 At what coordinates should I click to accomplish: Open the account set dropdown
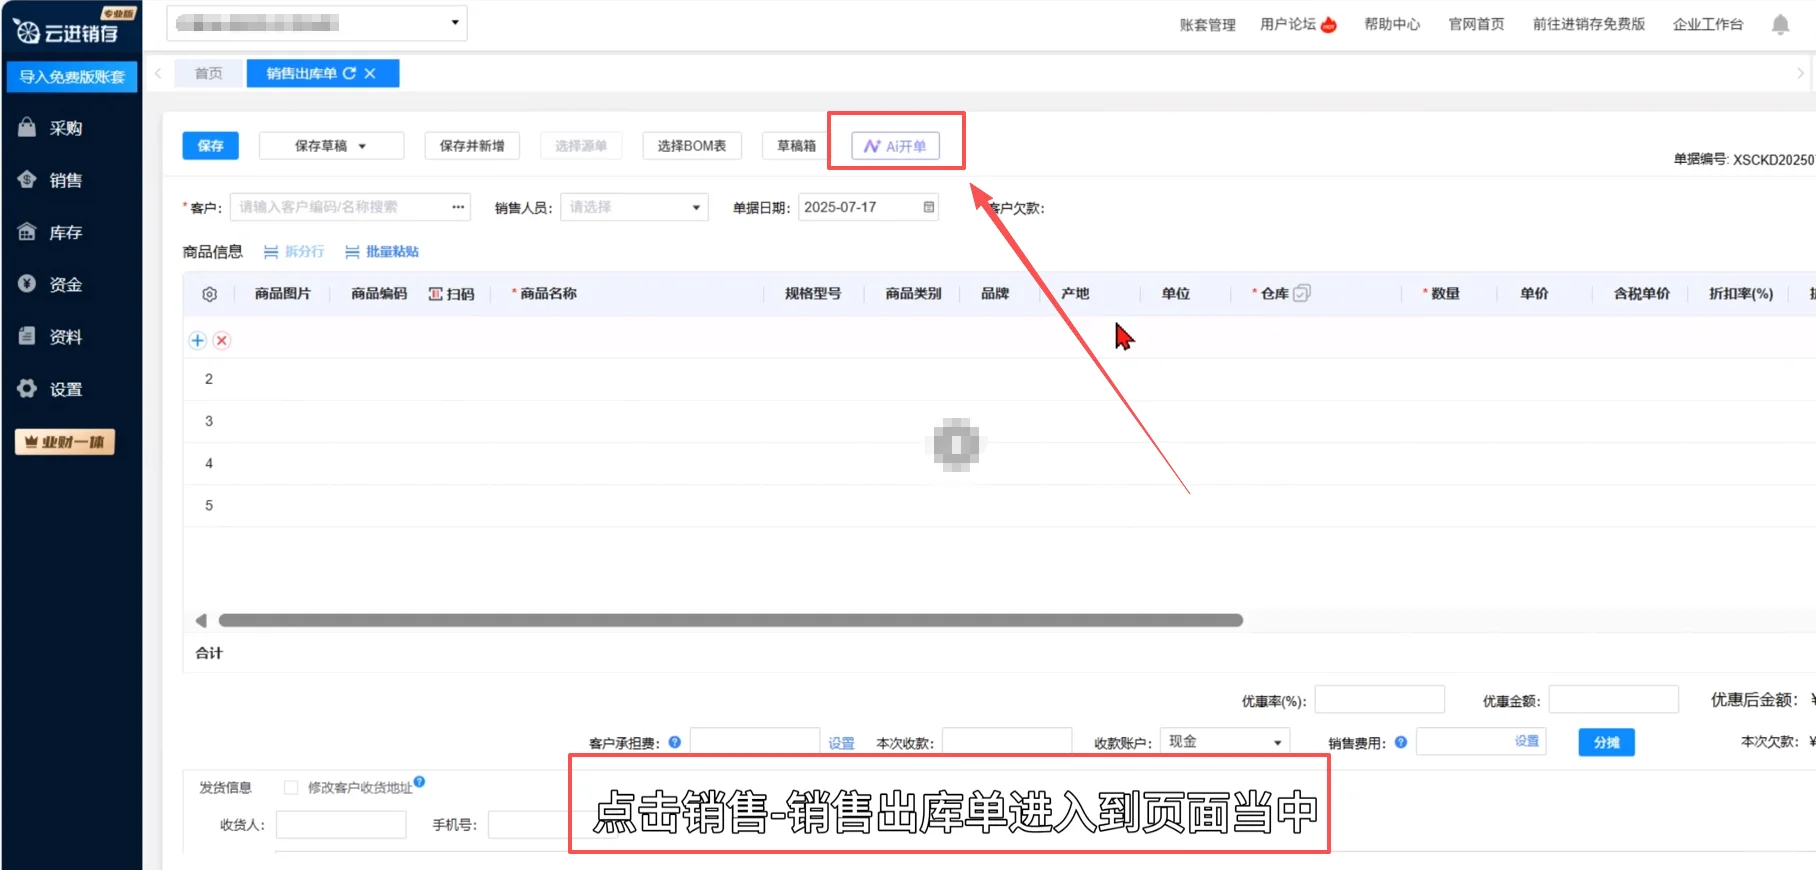click(x=317, y=23)
